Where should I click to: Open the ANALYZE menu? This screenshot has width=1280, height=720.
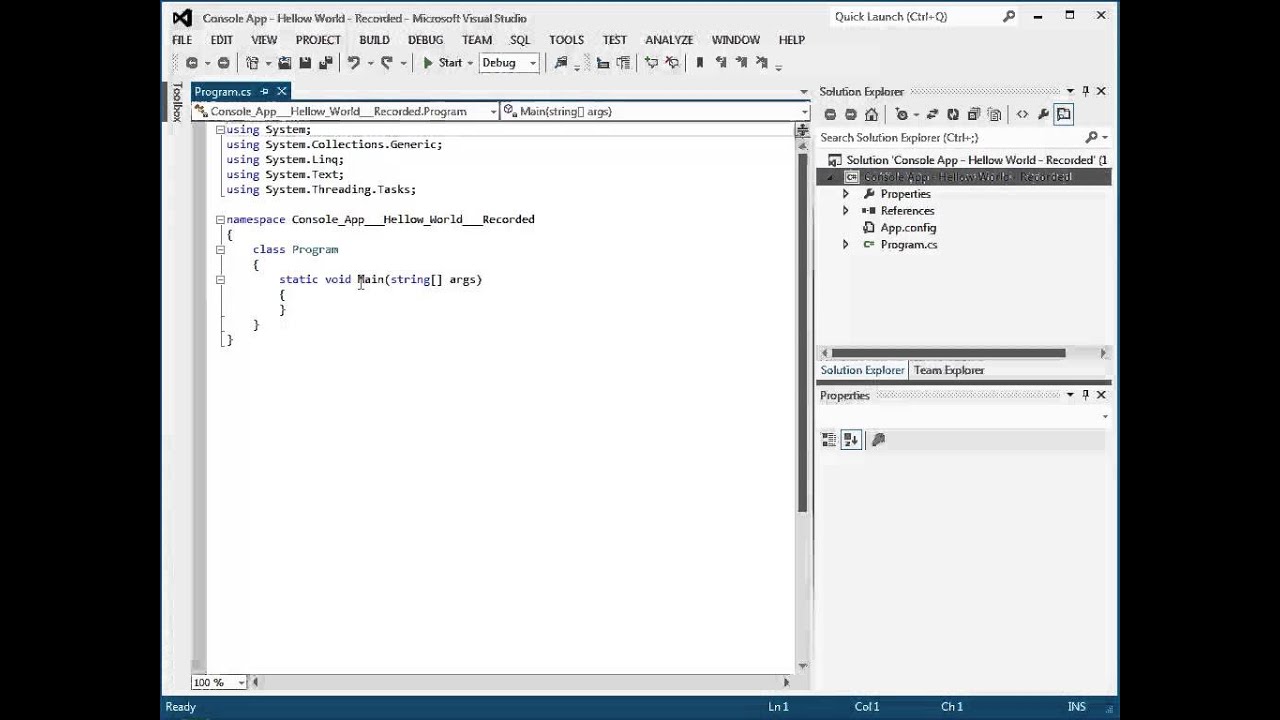[669, 40]
